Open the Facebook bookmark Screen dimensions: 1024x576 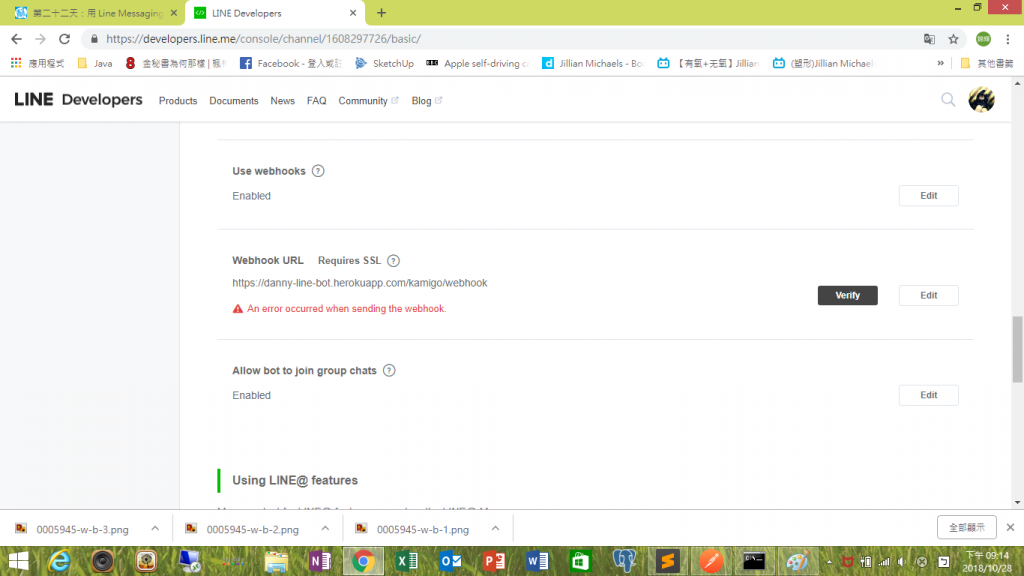[x=291, y=63]
